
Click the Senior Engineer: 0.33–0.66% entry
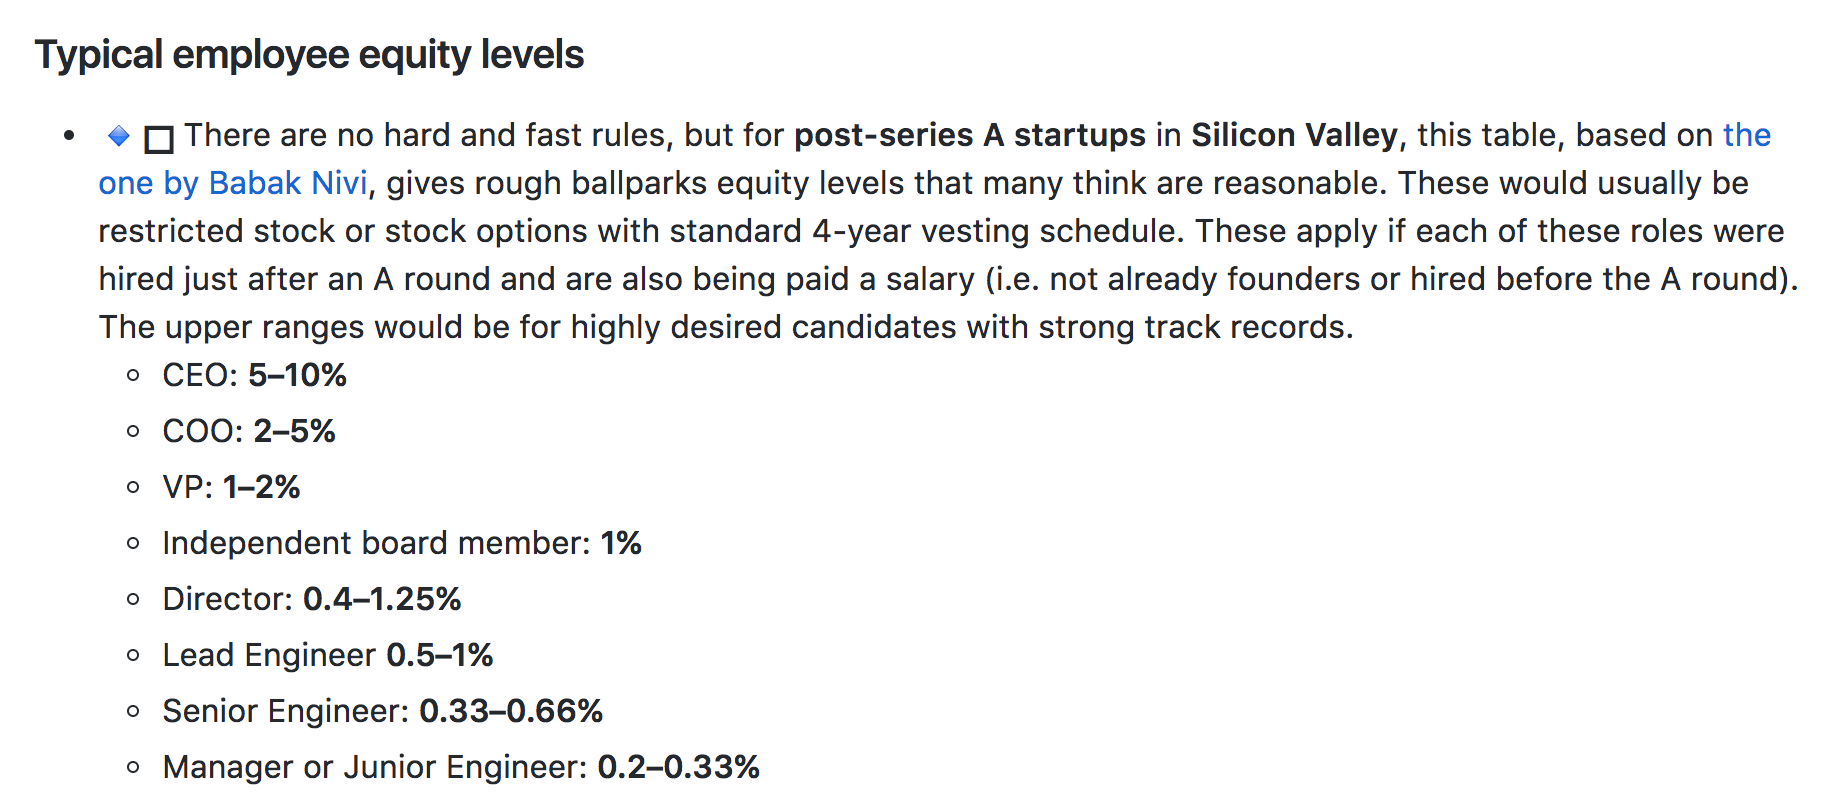tap(383, 711)
